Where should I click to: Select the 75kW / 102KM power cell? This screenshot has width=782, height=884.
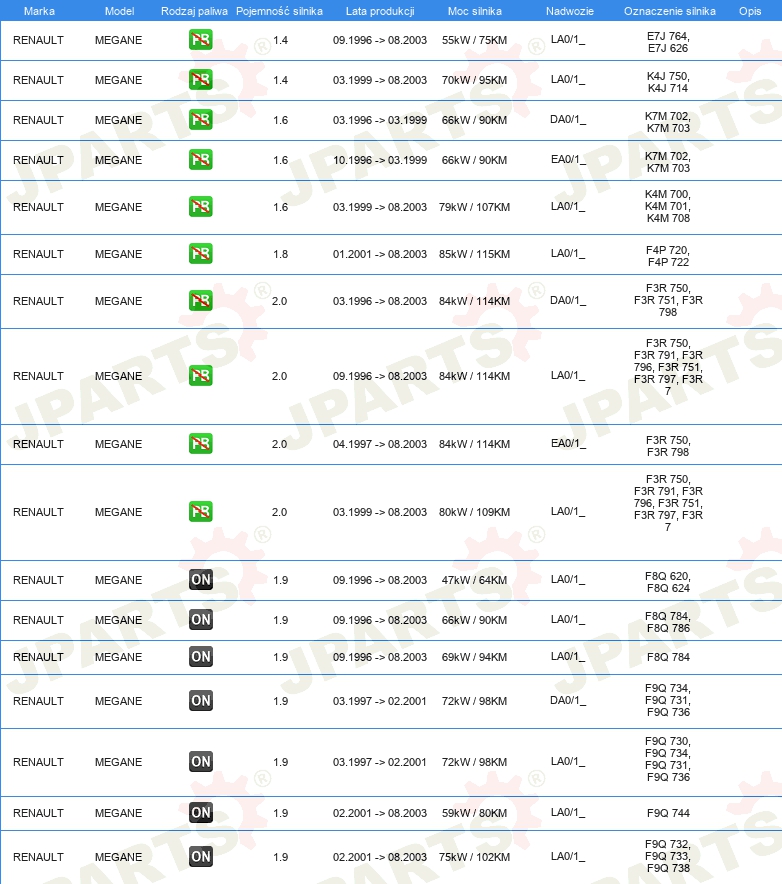474,857
